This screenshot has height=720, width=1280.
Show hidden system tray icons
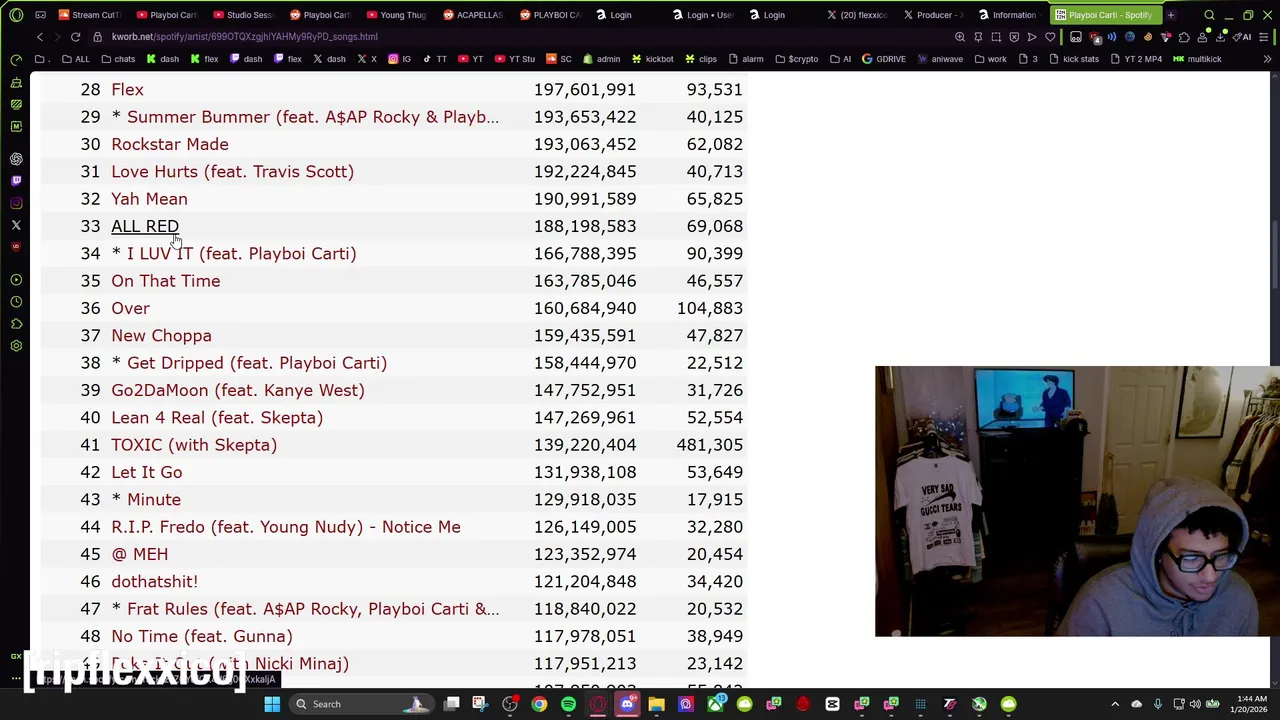[1115, 704]
